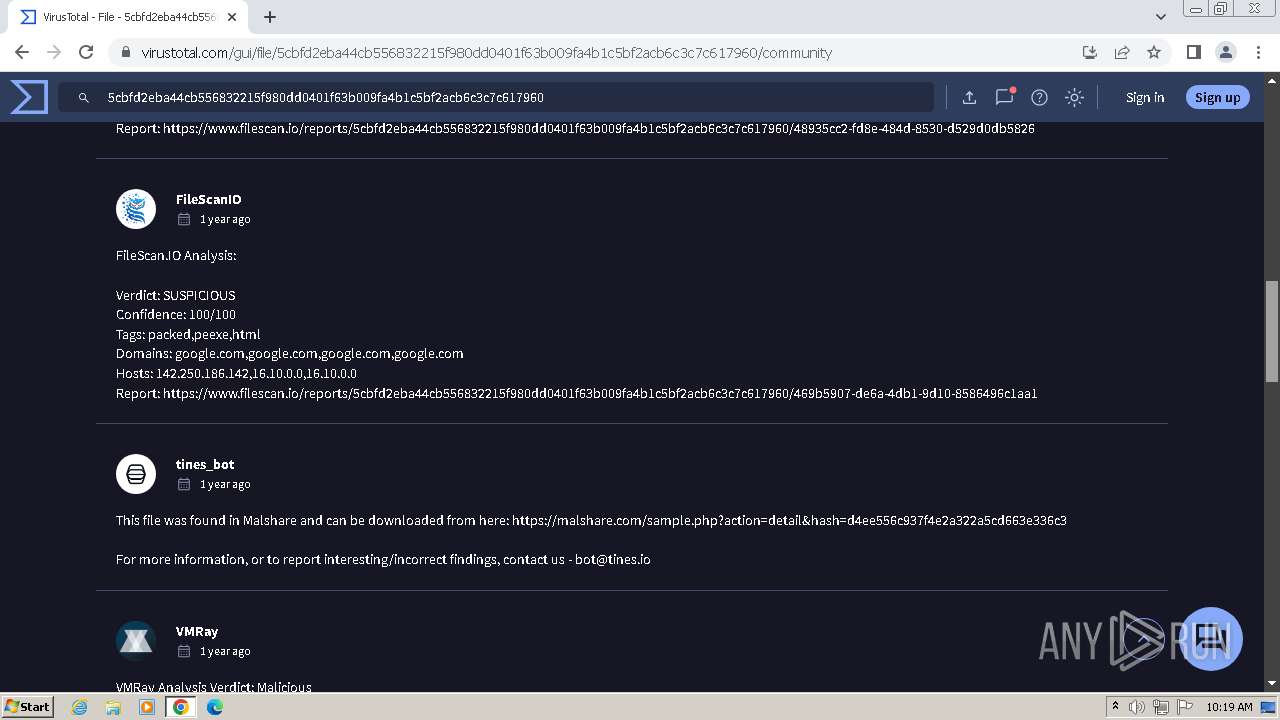Image resolution: width=1280 pixels, height=720 pixels.
Task: Reload the page
Action: tap(86, 52)
